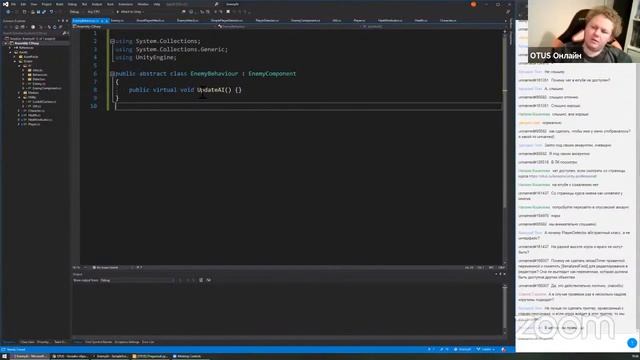Open the File menu
Image resolution: width=640 pixels, height=360 pixels.
pyautogui.click(x=13, y=4)
